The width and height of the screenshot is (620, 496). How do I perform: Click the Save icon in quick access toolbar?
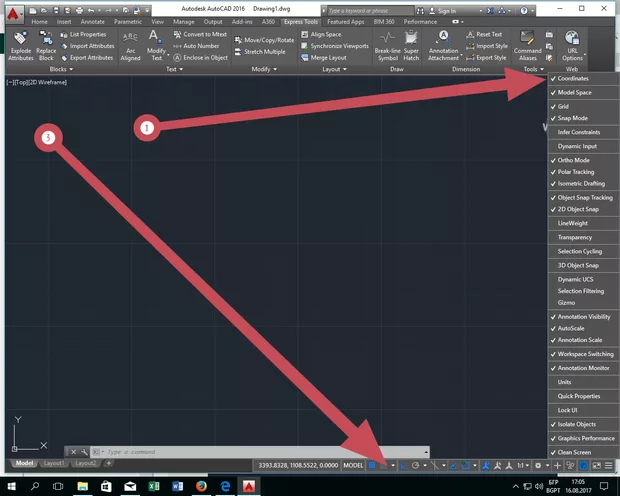click(56, 11)
